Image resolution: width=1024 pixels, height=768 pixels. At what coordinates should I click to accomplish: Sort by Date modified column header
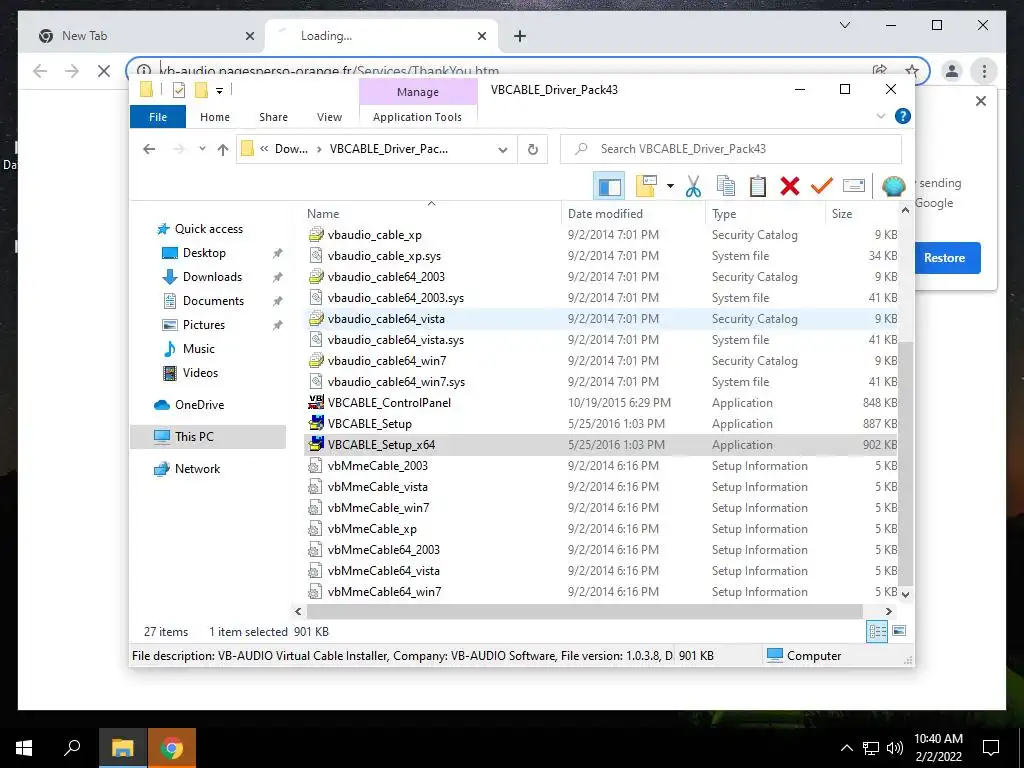pos(633,214)
